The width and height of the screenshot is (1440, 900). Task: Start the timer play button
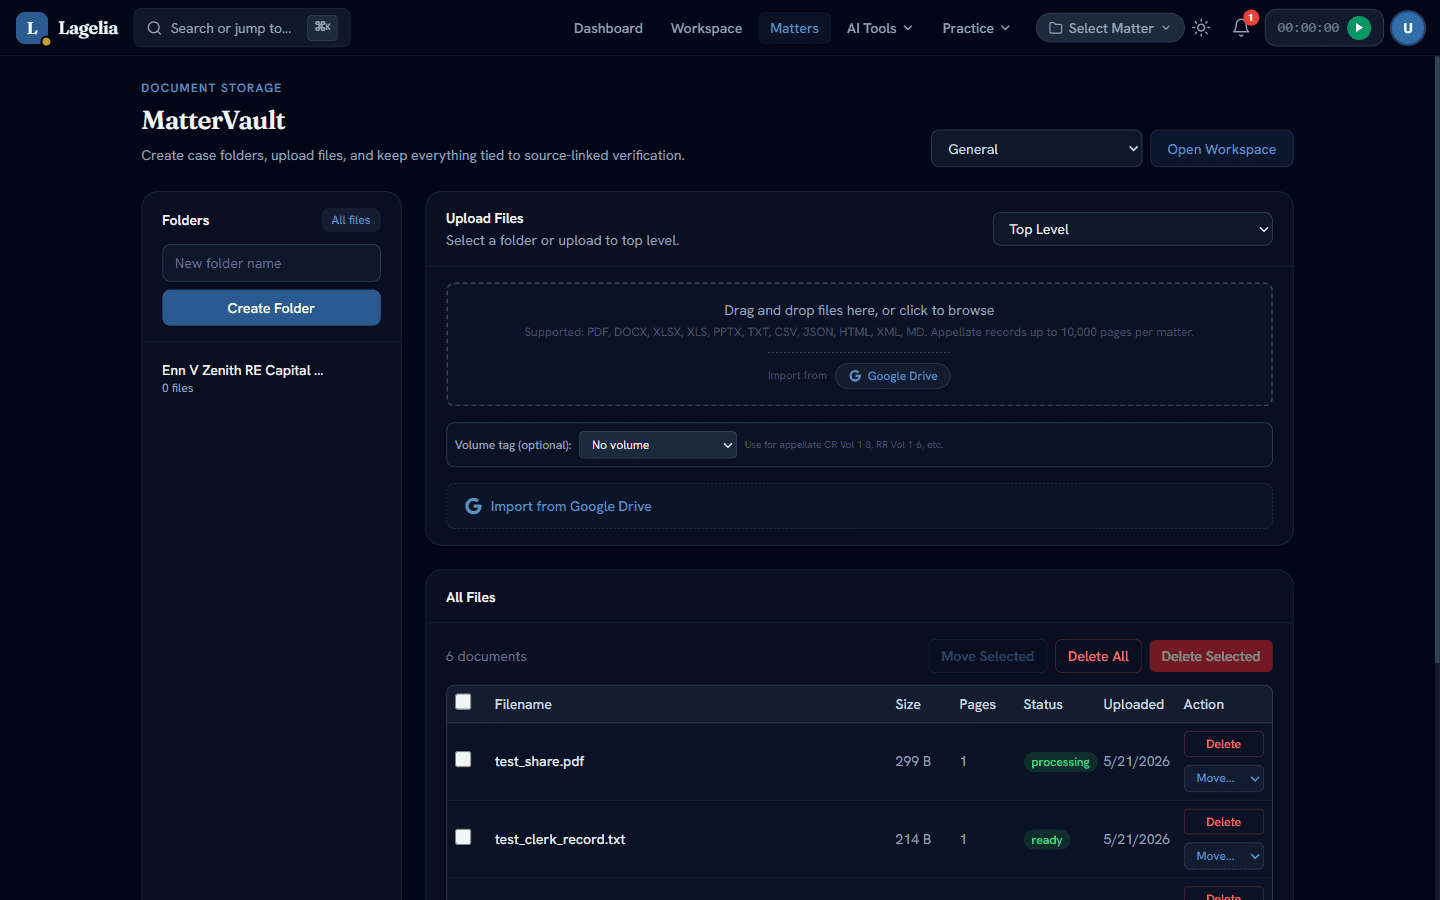coord(1359,28)
